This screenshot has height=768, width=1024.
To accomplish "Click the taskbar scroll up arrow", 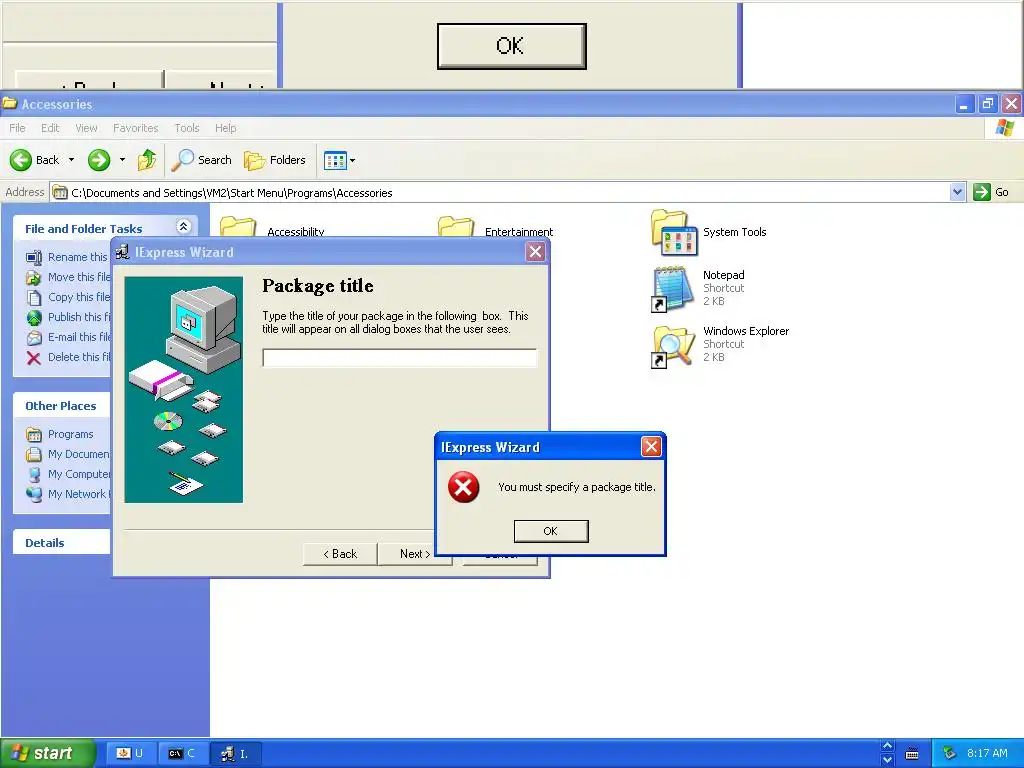I will coord(887,746).
